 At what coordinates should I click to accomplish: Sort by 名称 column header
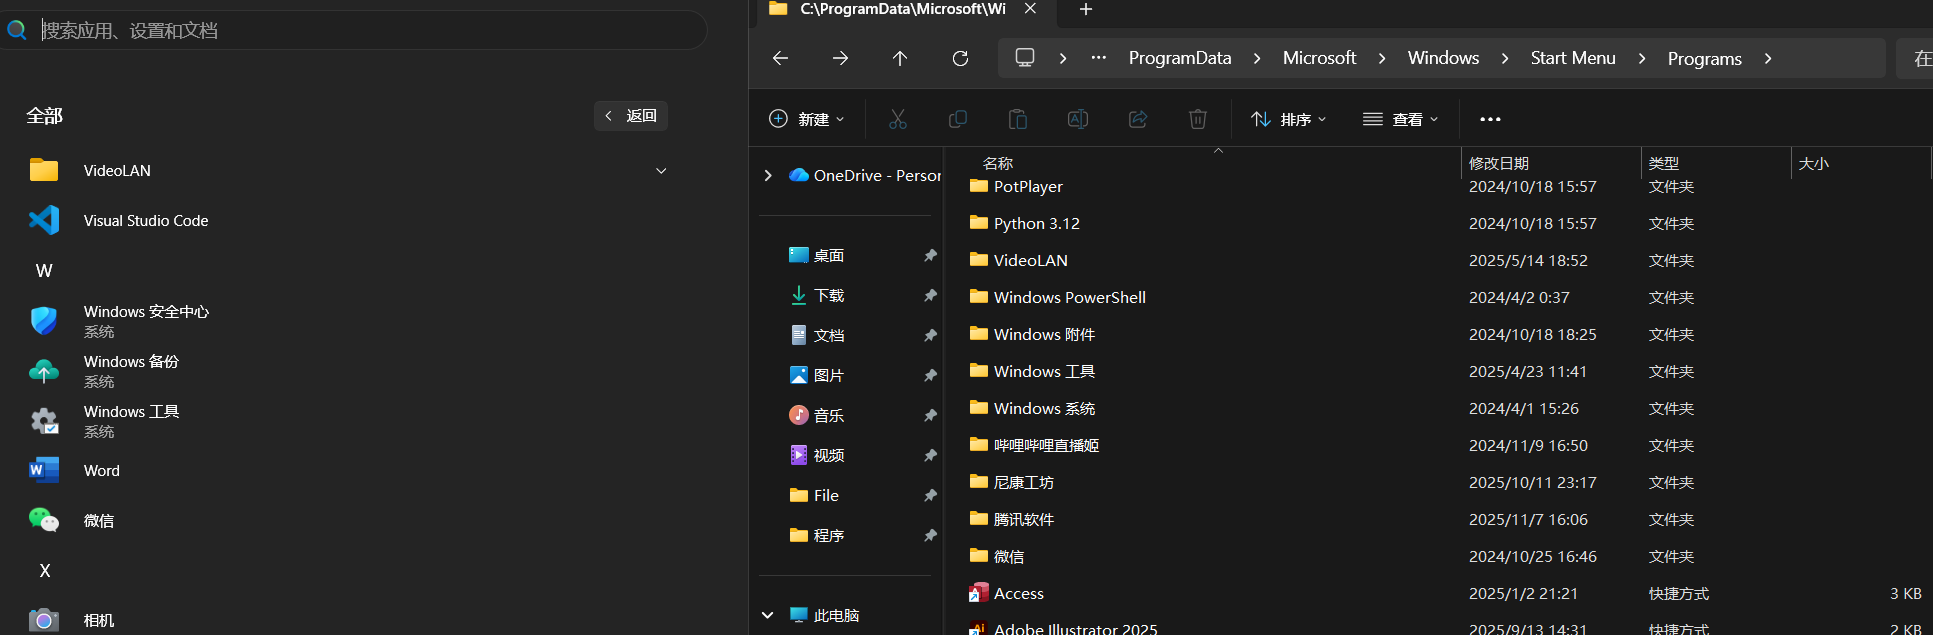[998, 163]
